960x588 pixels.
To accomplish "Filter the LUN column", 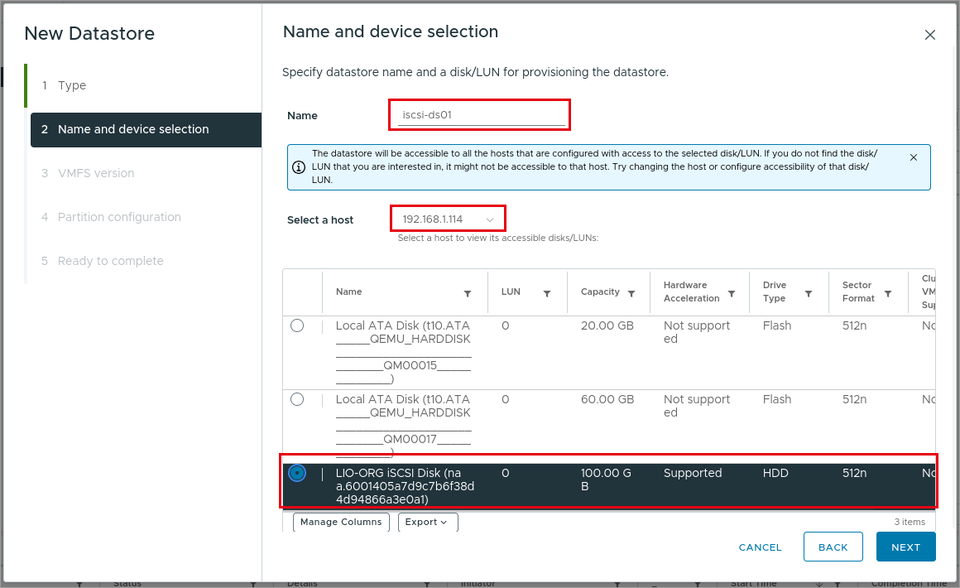I will tap(547, 294).
